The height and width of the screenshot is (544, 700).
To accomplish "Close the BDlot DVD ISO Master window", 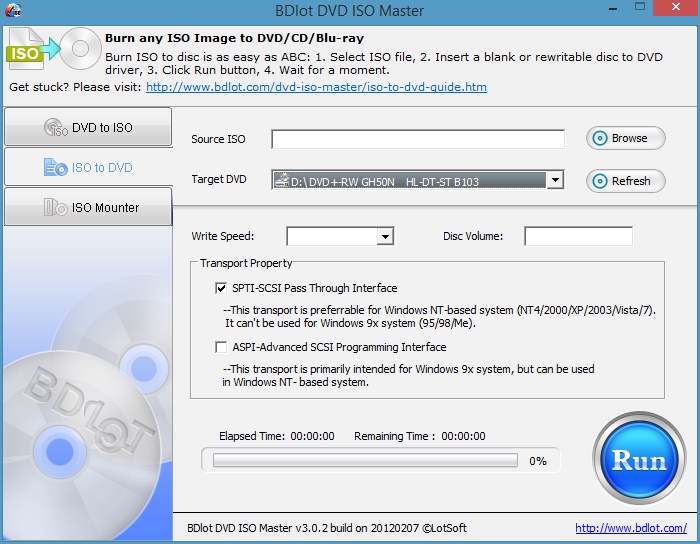I will [x=676, y=7].
